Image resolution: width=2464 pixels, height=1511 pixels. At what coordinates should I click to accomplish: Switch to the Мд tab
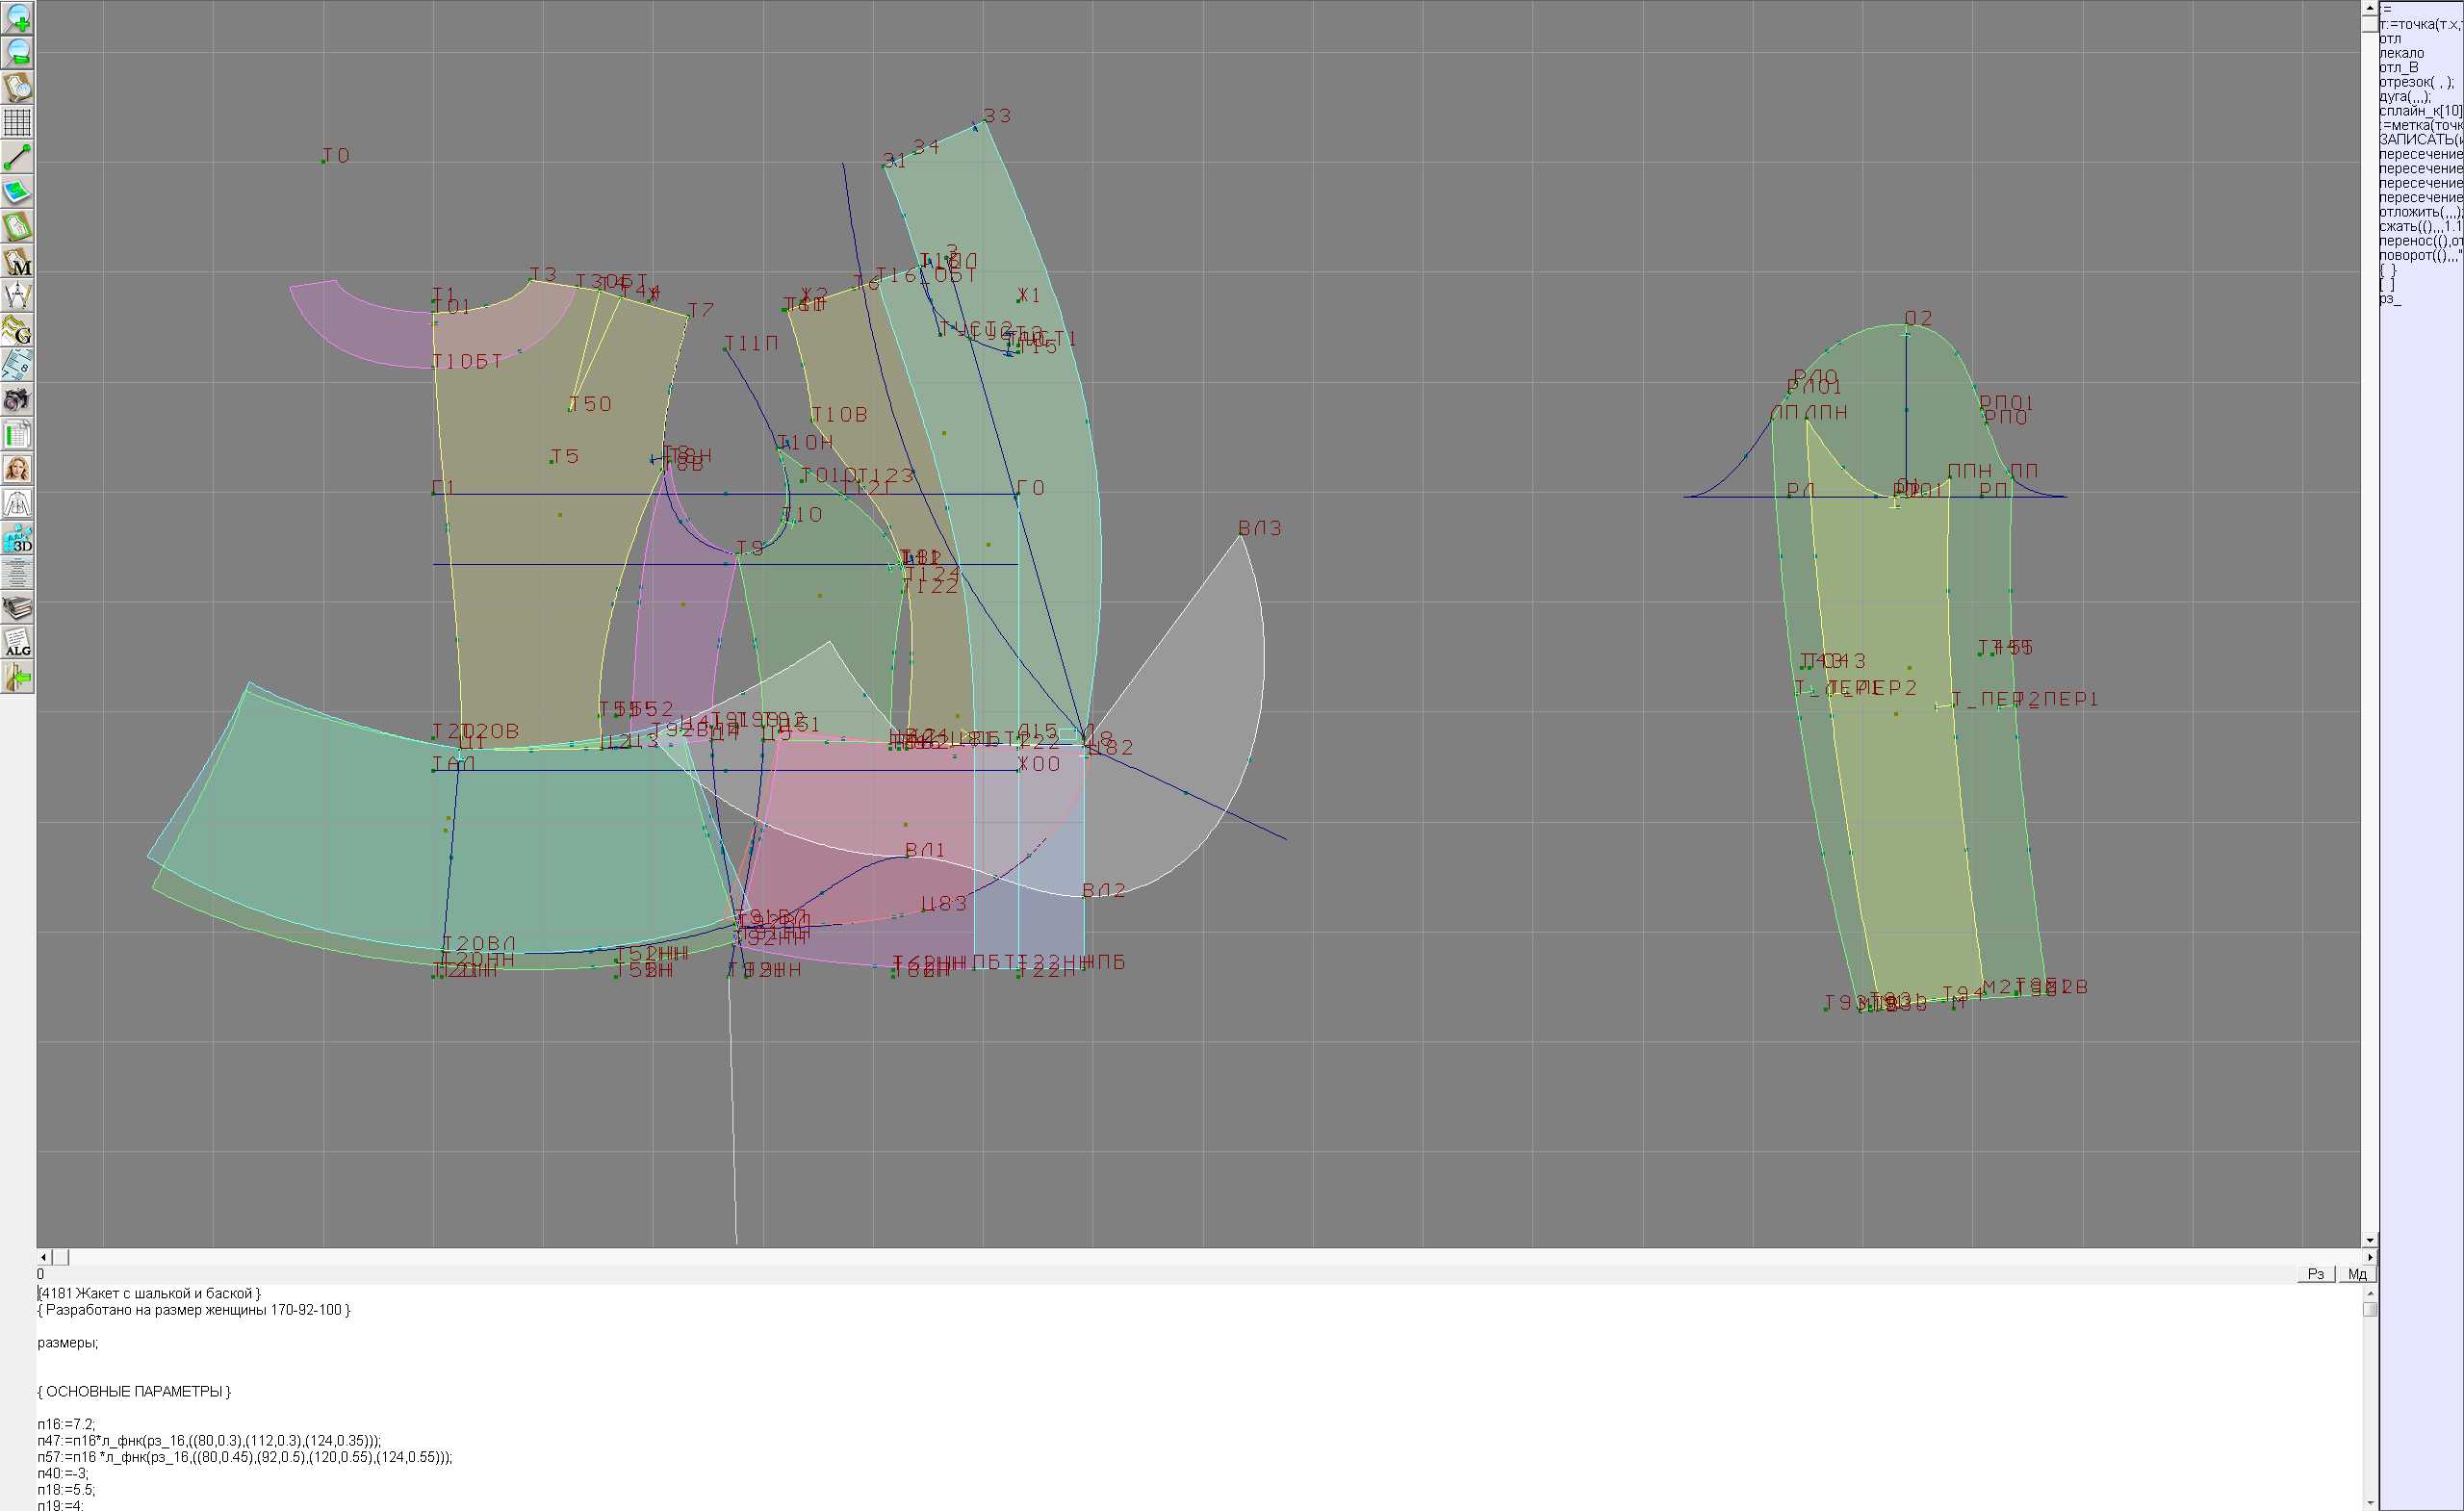click(2357, 1274)
